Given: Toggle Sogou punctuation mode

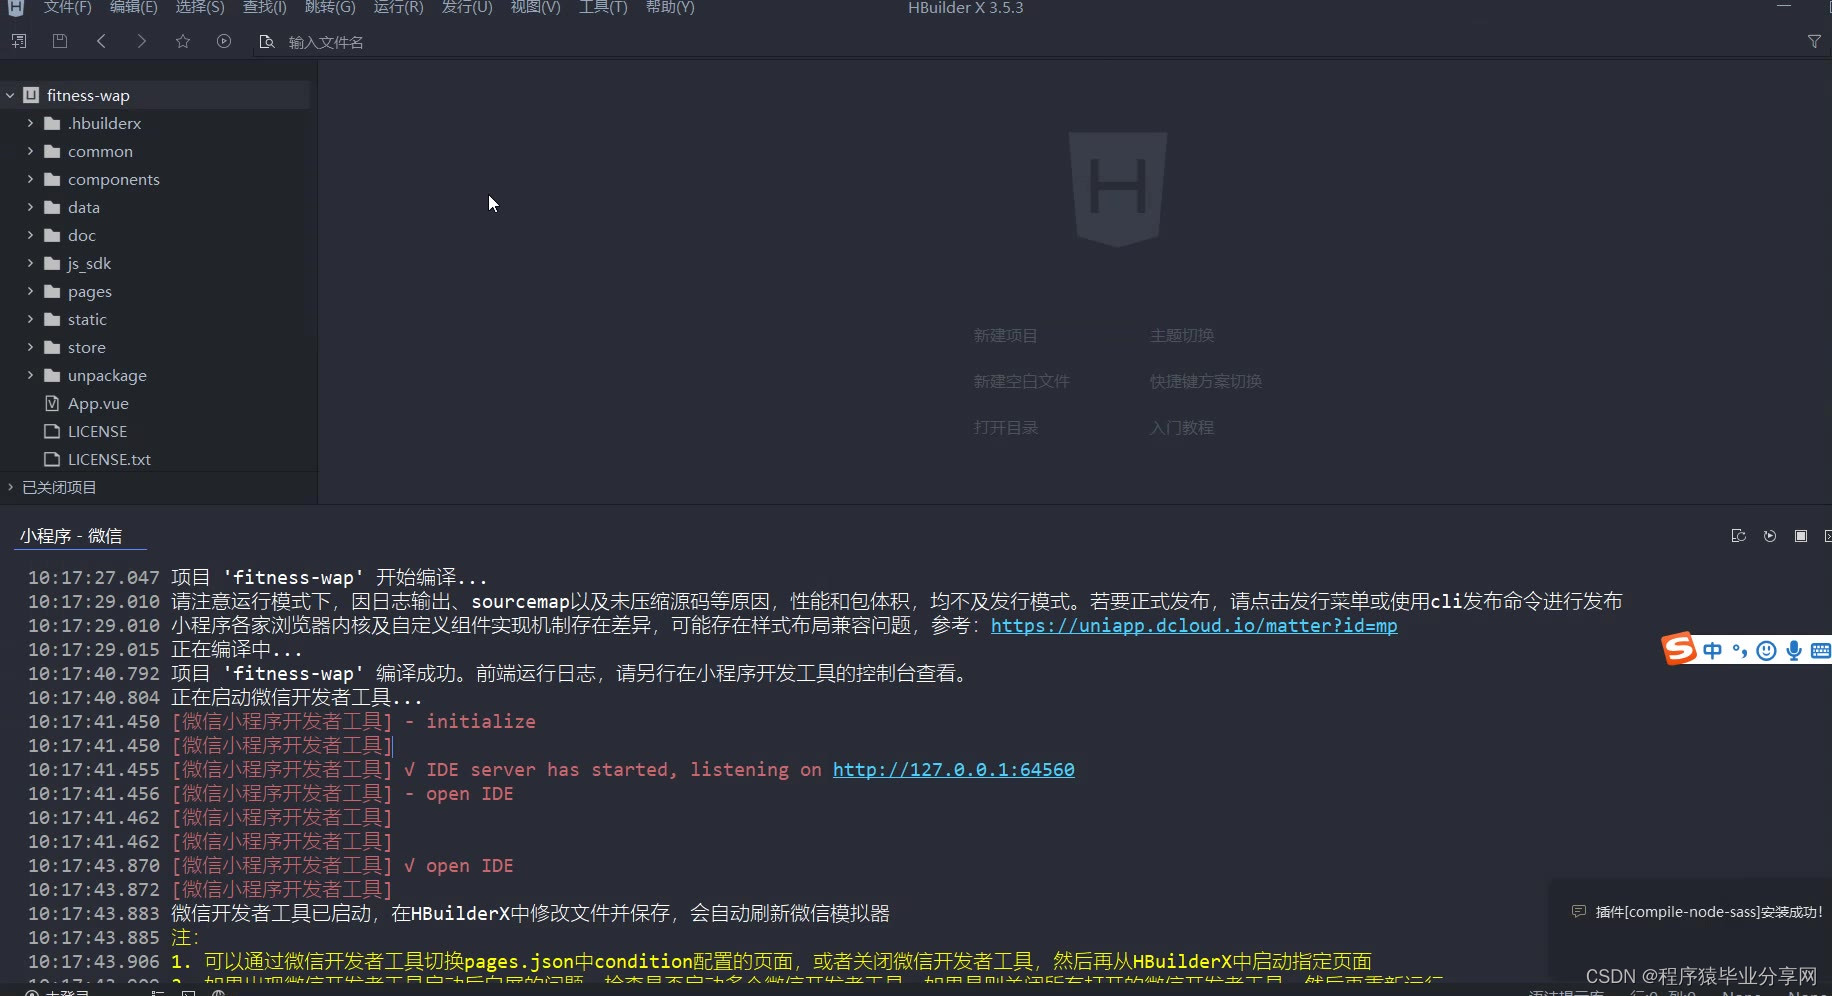Looking at the screenshot, I should pyautogui.click(x=1740, y=651).
